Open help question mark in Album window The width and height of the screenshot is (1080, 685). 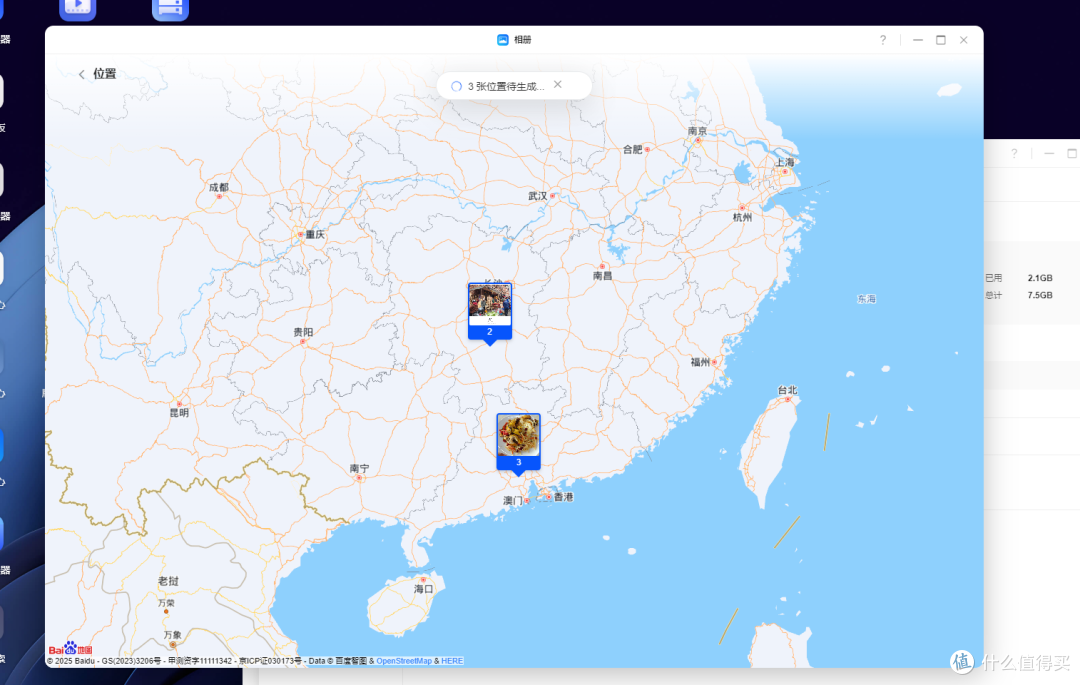click(x=882, y=40)
